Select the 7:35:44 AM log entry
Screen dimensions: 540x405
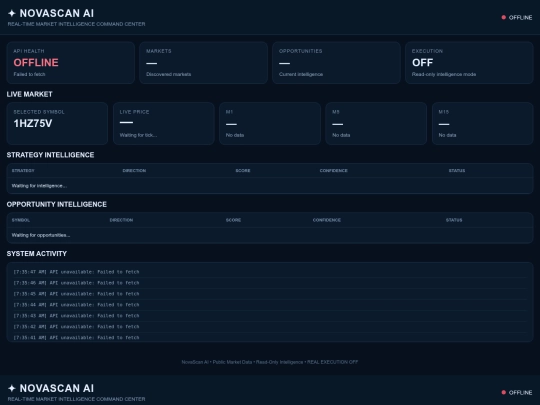coord(270,305)
